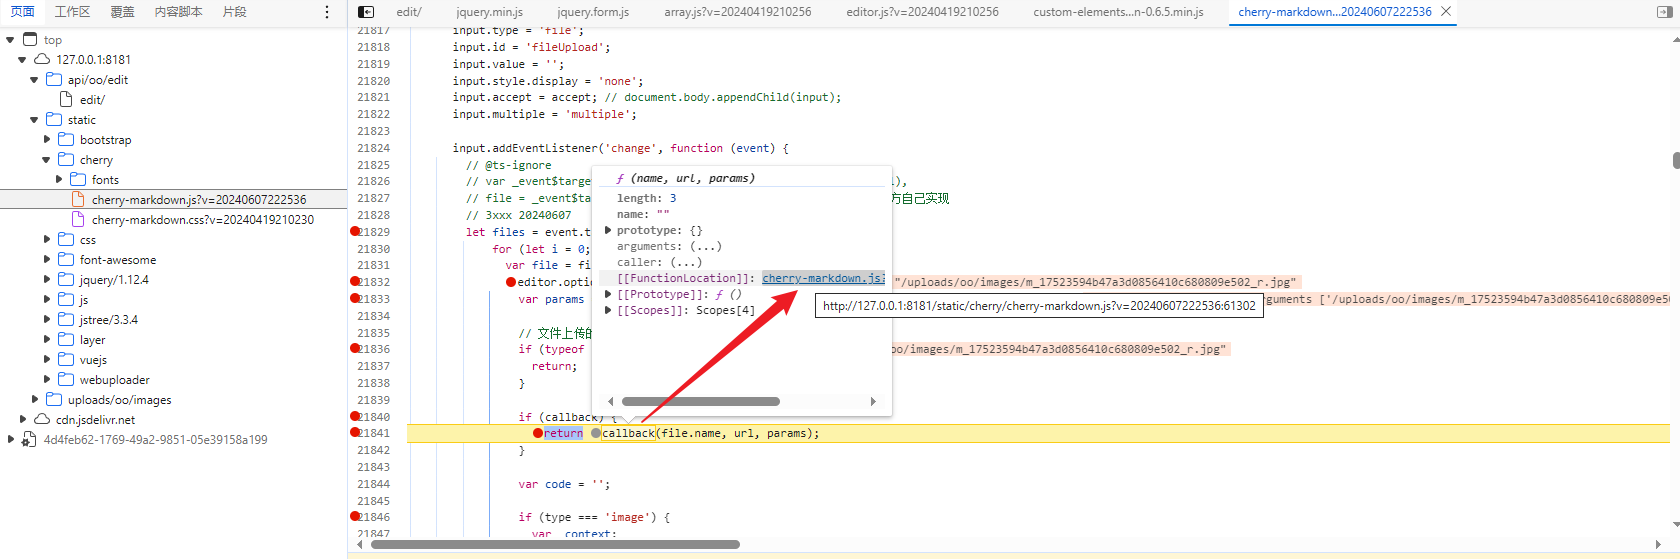
Task: Switch to the 页面 tab
Action: [22, 12]
